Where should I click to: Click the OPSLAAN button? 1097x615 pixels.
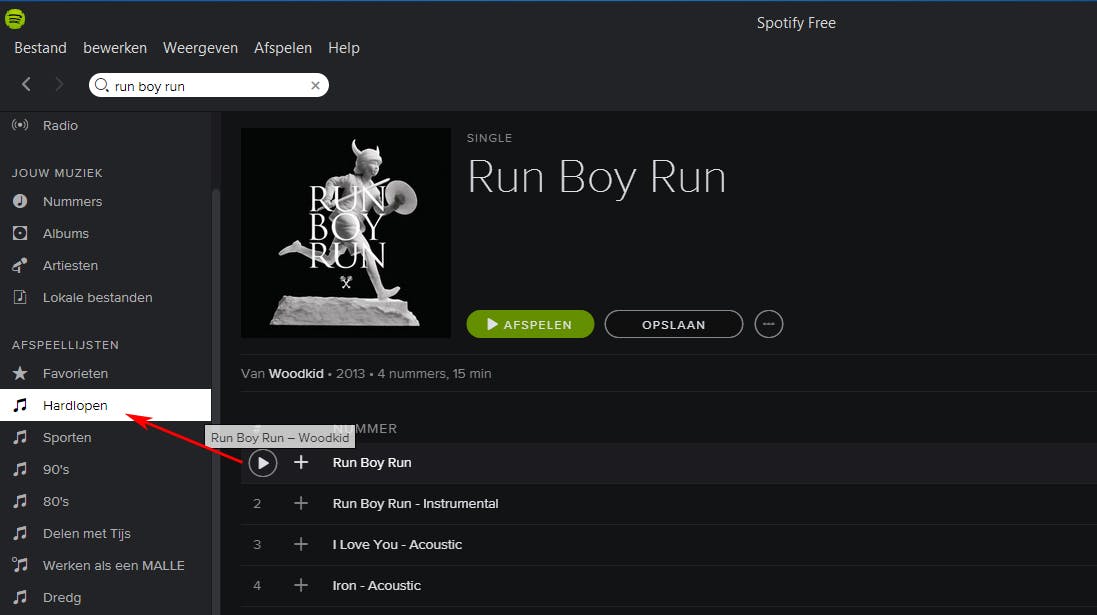[674, 324]
